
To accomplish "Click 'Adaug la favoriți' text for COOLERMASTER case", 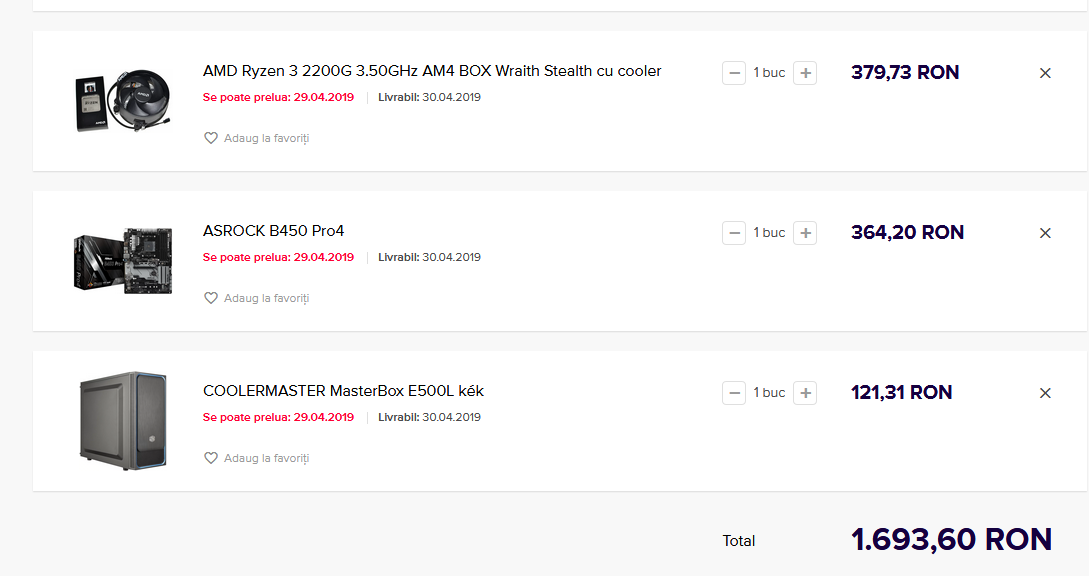I will pyautogui.click(x=267, y=458).
